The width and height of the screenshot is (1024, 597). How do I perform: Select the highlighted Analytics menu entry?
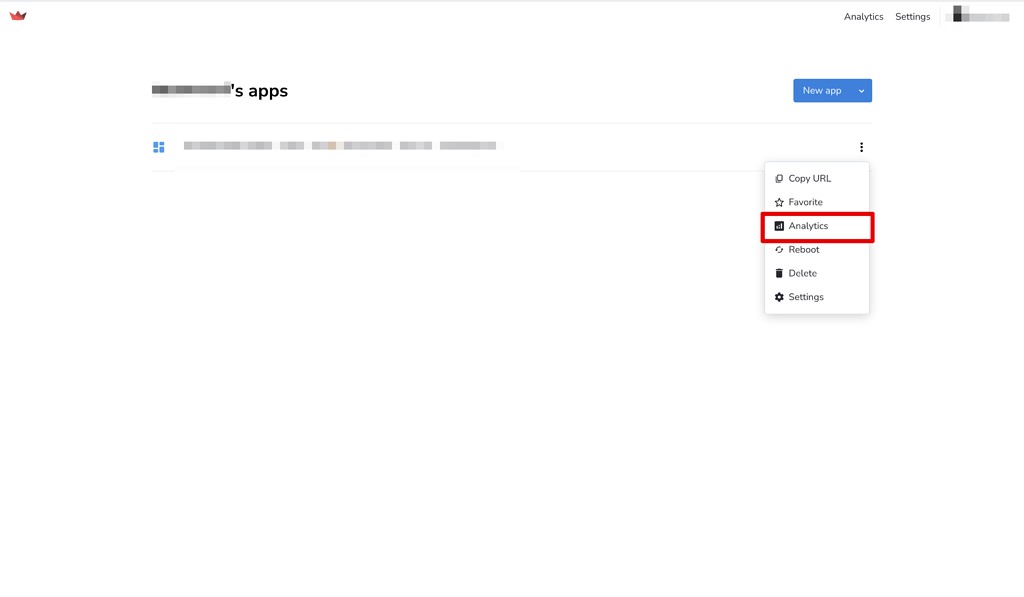tap(812, 226)
